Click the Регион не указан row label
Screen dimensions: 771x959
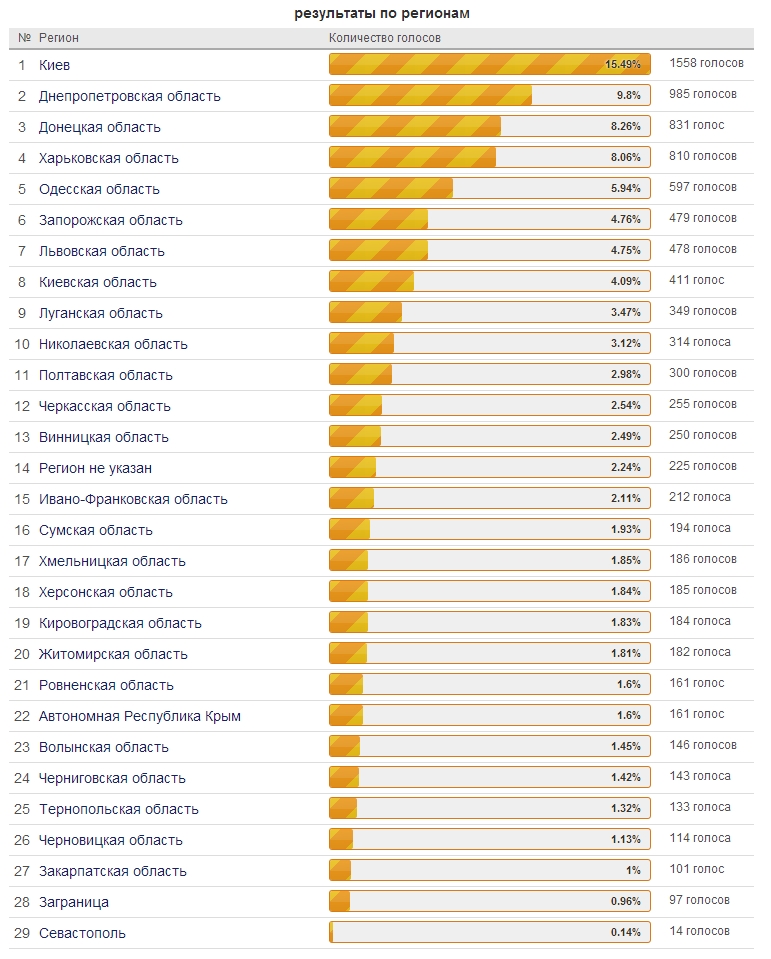tap(95, 468)
